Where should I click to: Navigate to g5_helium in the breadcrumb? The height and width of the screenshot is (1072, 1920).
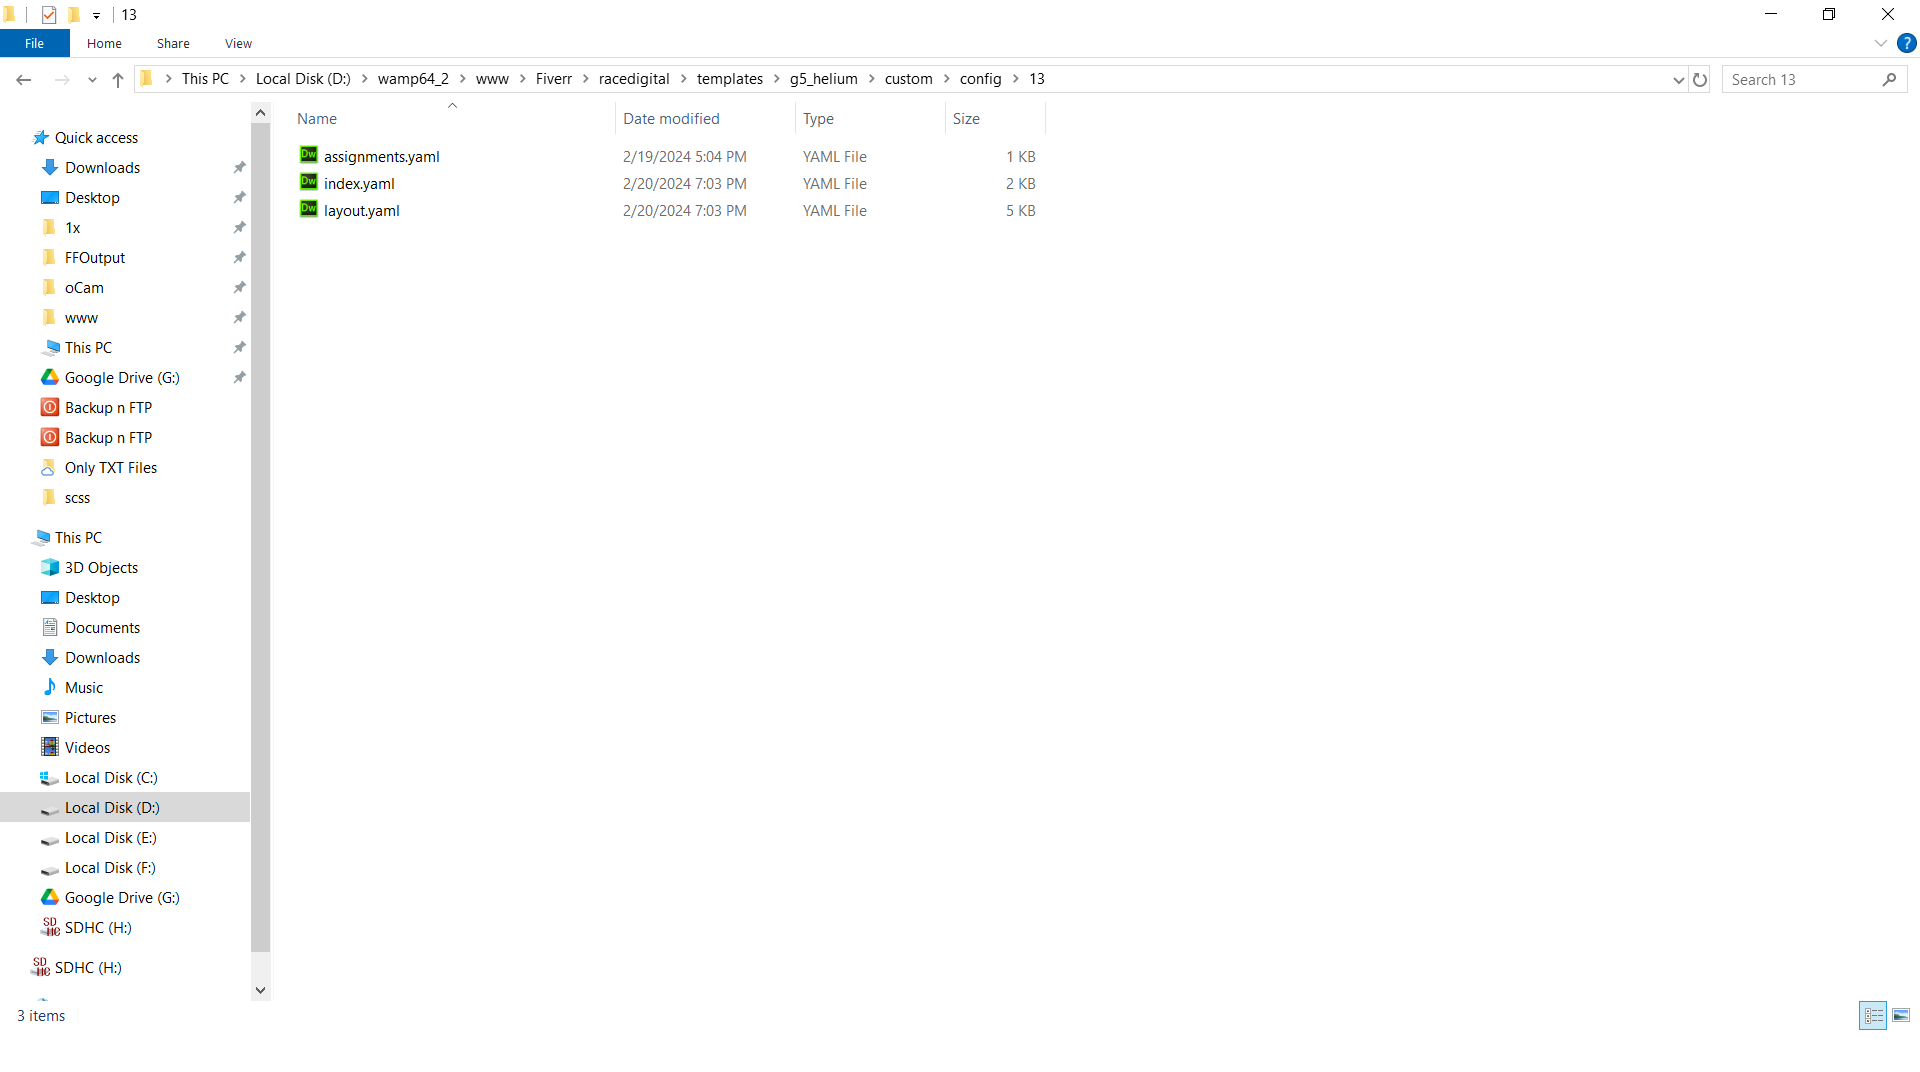click(x=823, y=79)
